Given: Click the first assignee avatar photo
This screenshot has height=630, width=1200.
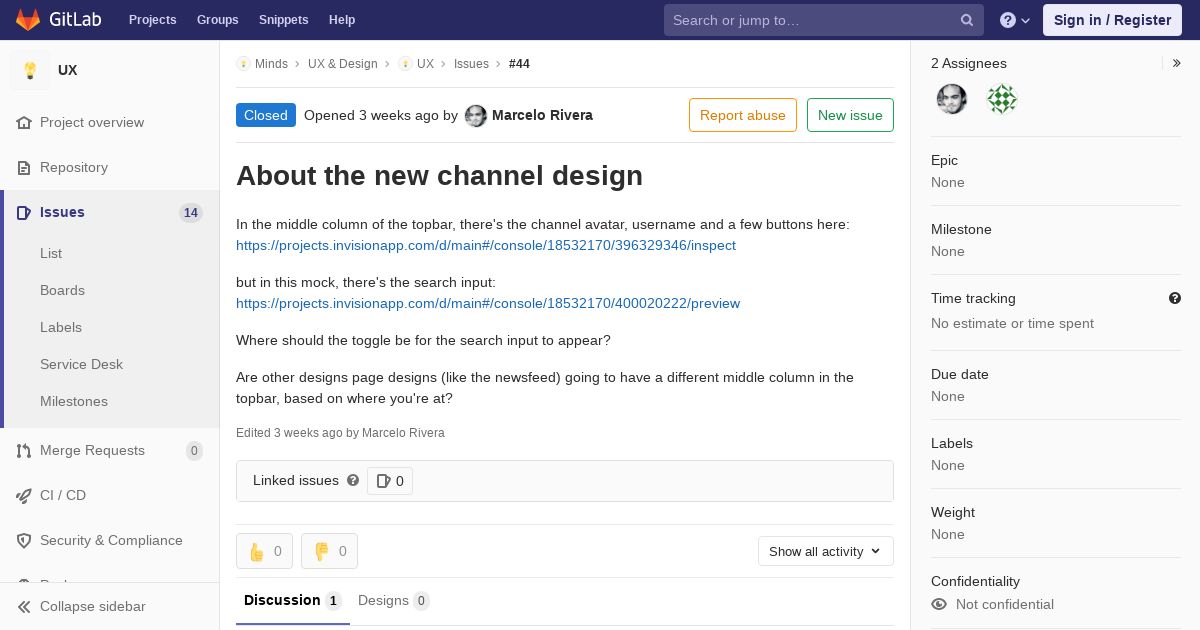Looking at the screenshot, I should click(952, 99).
